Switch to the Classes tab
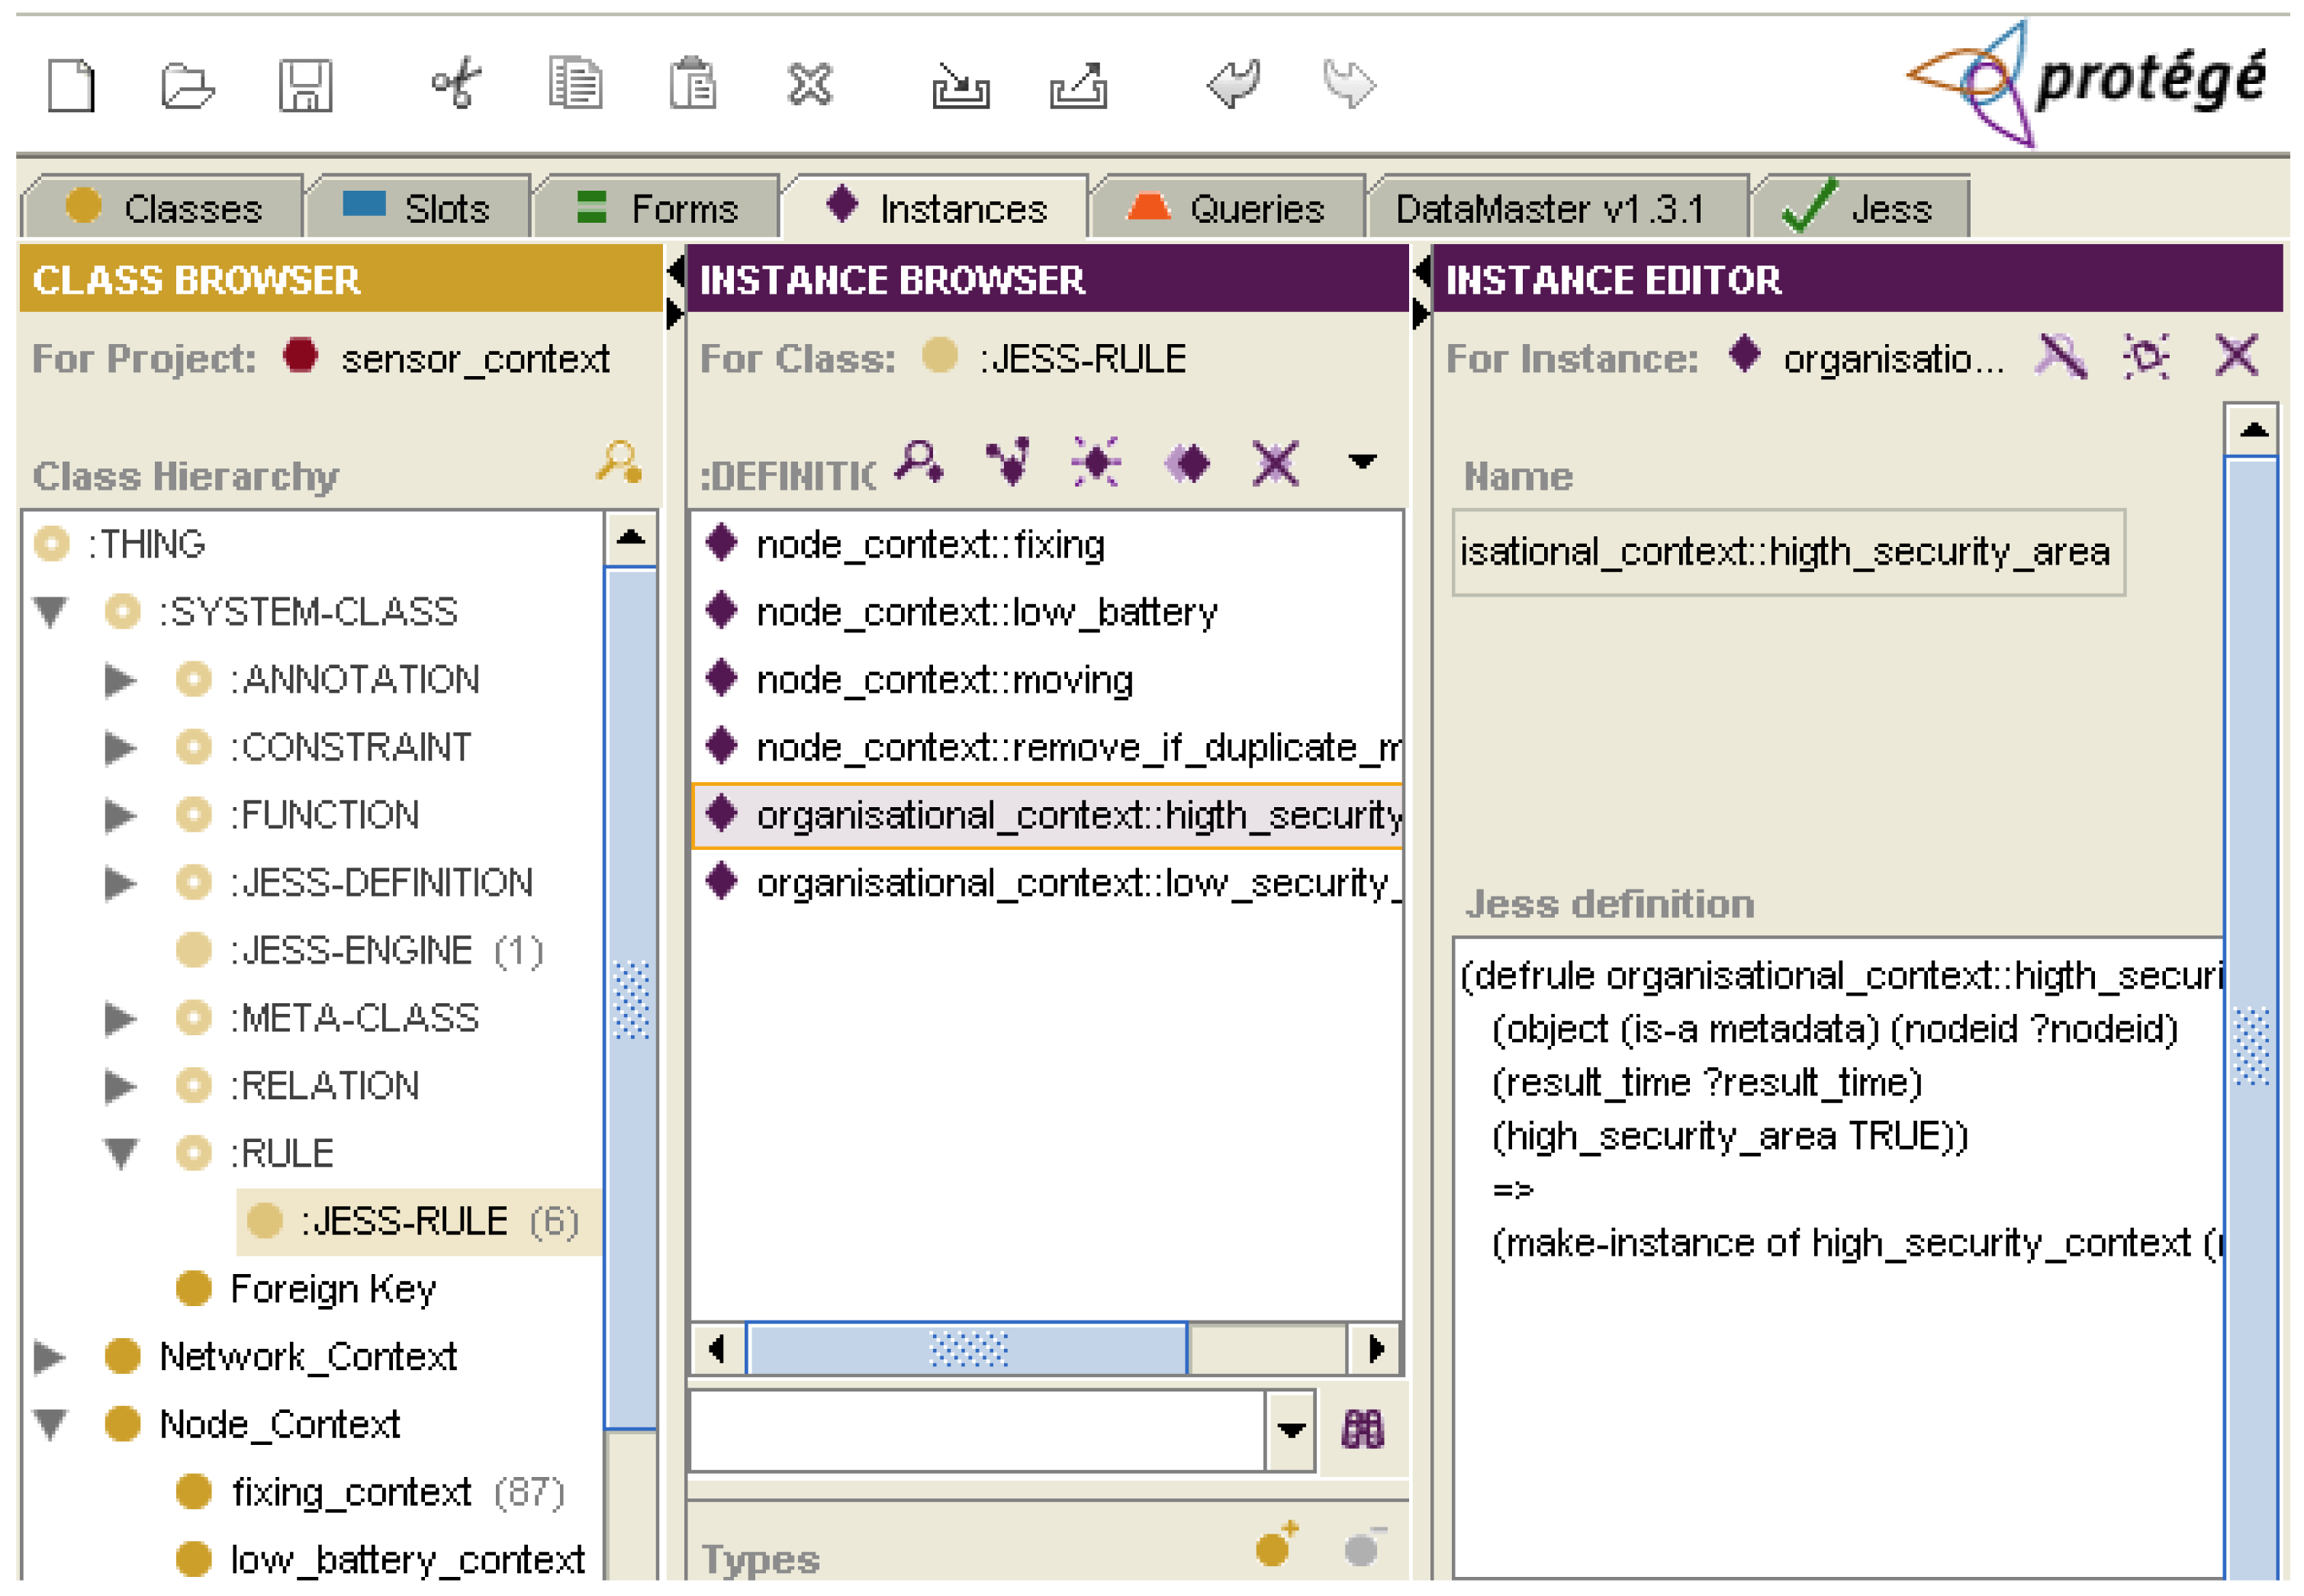The width and height of the screenshot is (2304, 1596). tap(165, 208)
